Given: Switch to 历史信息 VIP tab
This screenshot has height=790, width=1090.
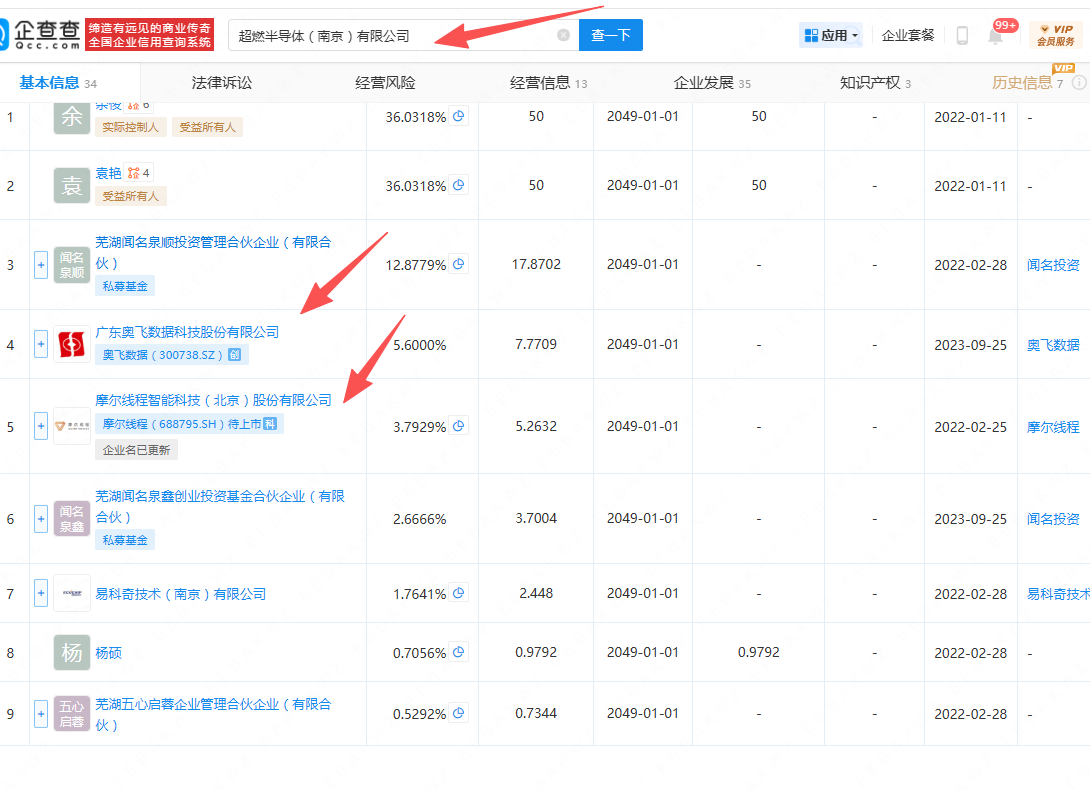Looking at the screenshot, I should 1027,83.
